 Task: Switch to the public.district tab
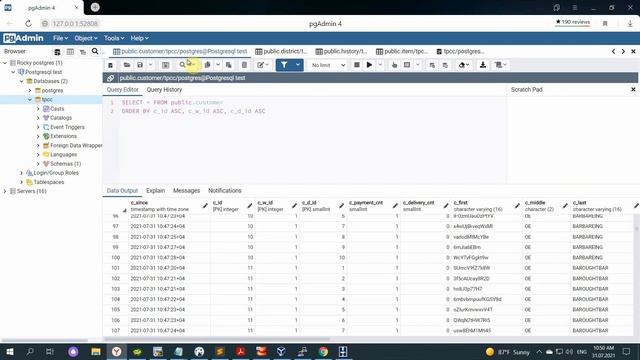coord(281,51)
